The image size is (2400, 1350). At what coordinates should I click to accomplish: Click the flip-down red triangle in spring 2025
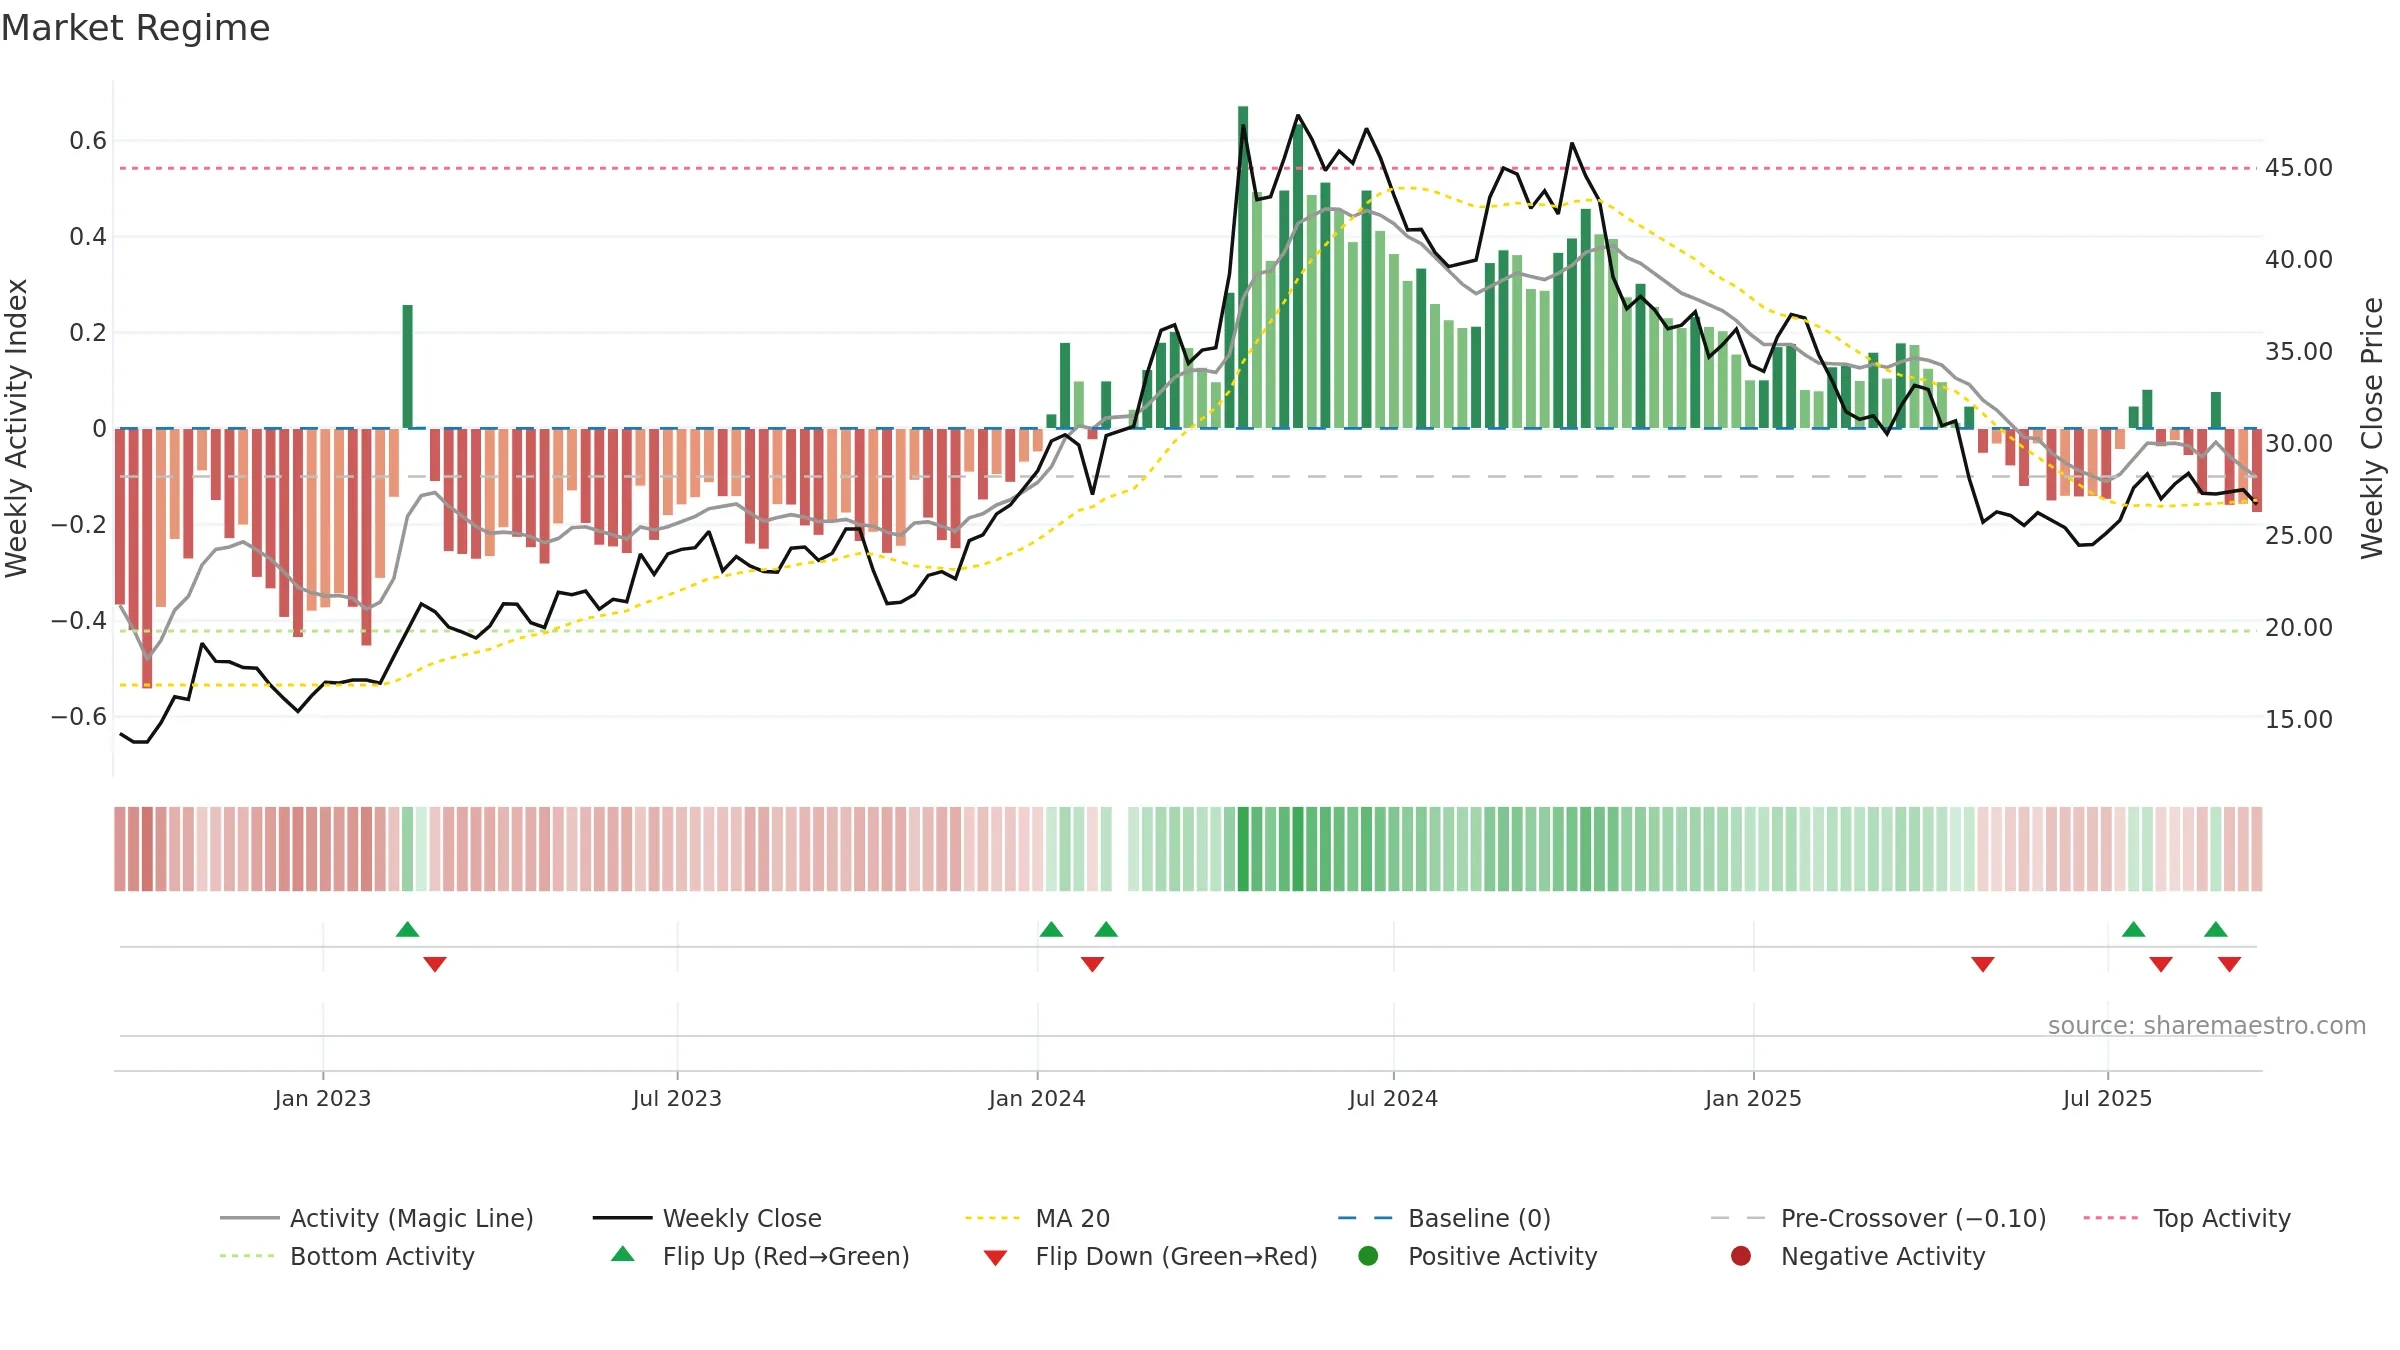[1983, 964]
